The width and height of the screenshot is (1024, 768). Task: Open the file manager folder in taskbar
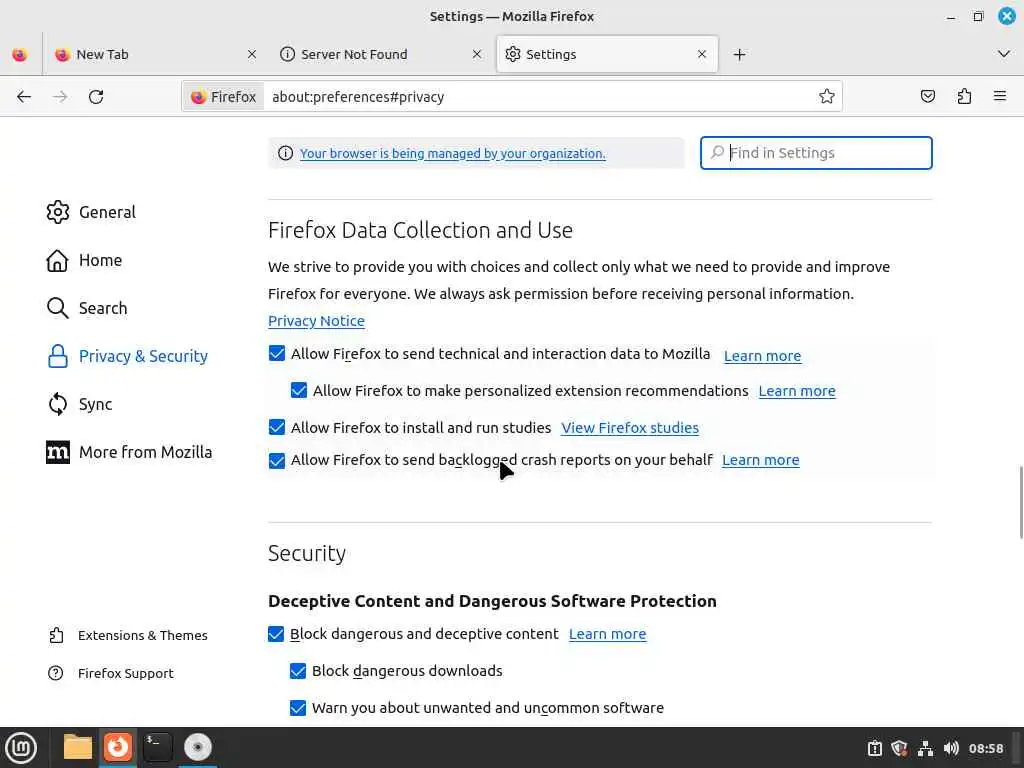click(77, 747)
